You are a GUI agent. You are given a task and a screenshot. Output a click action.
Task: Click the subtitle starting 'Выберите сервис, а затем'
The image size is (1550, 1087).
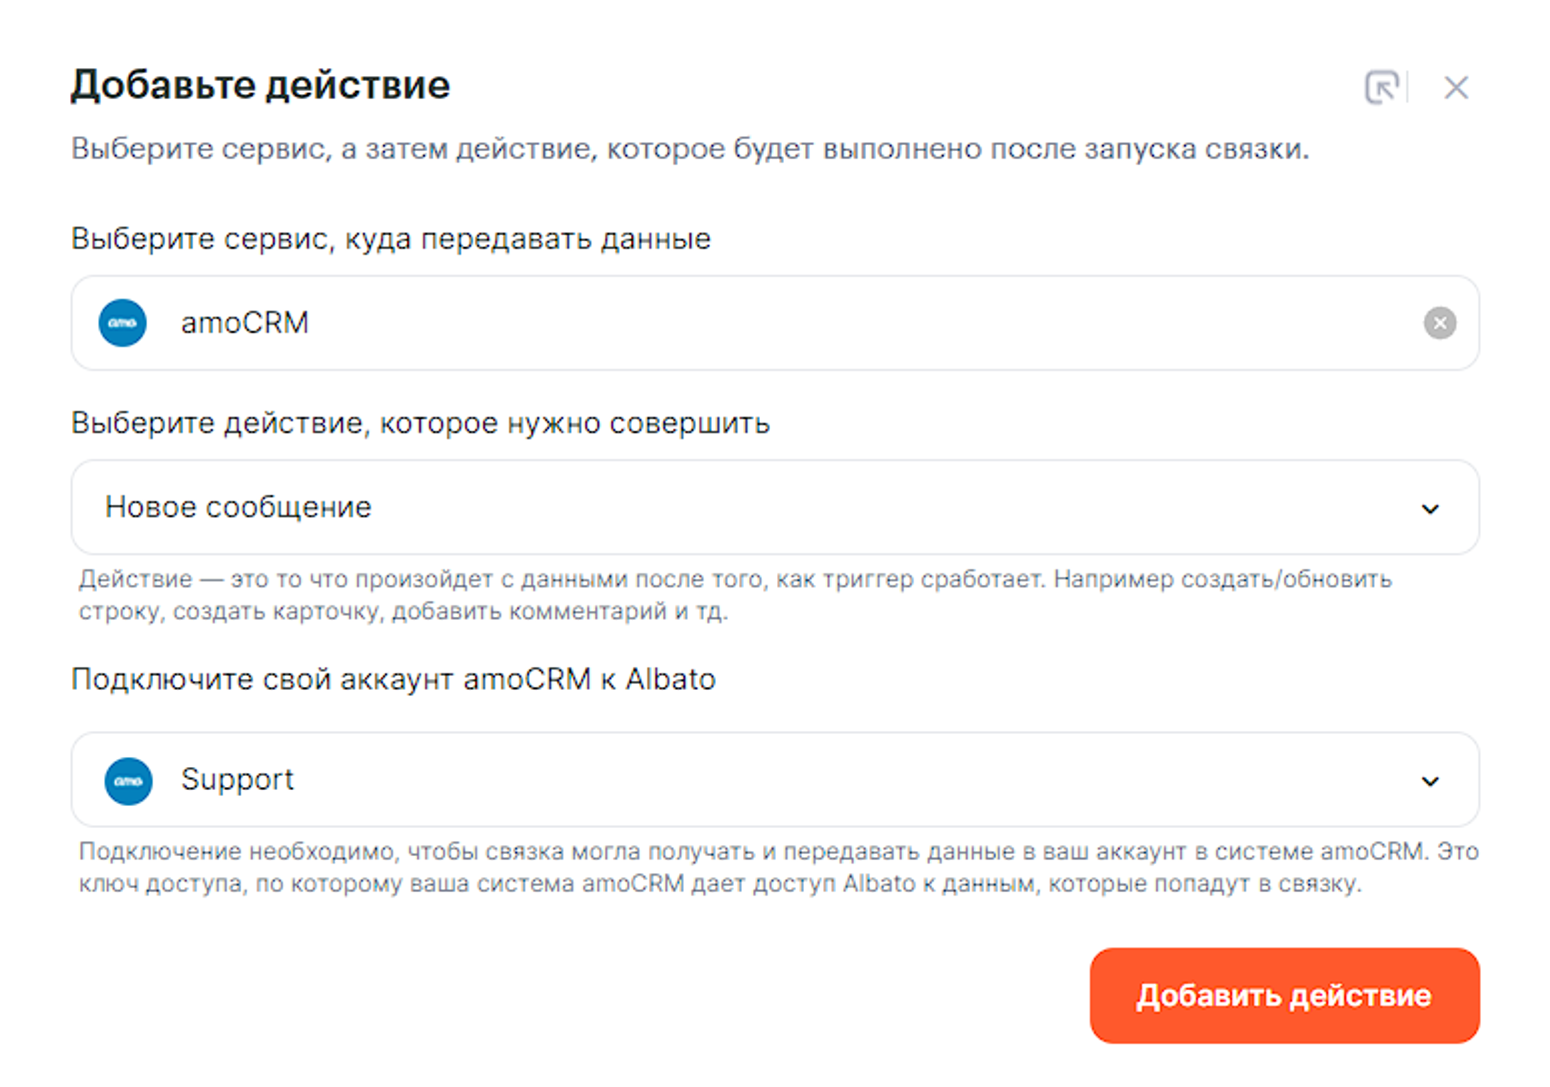pyautogui.click(x=690, y=149)
